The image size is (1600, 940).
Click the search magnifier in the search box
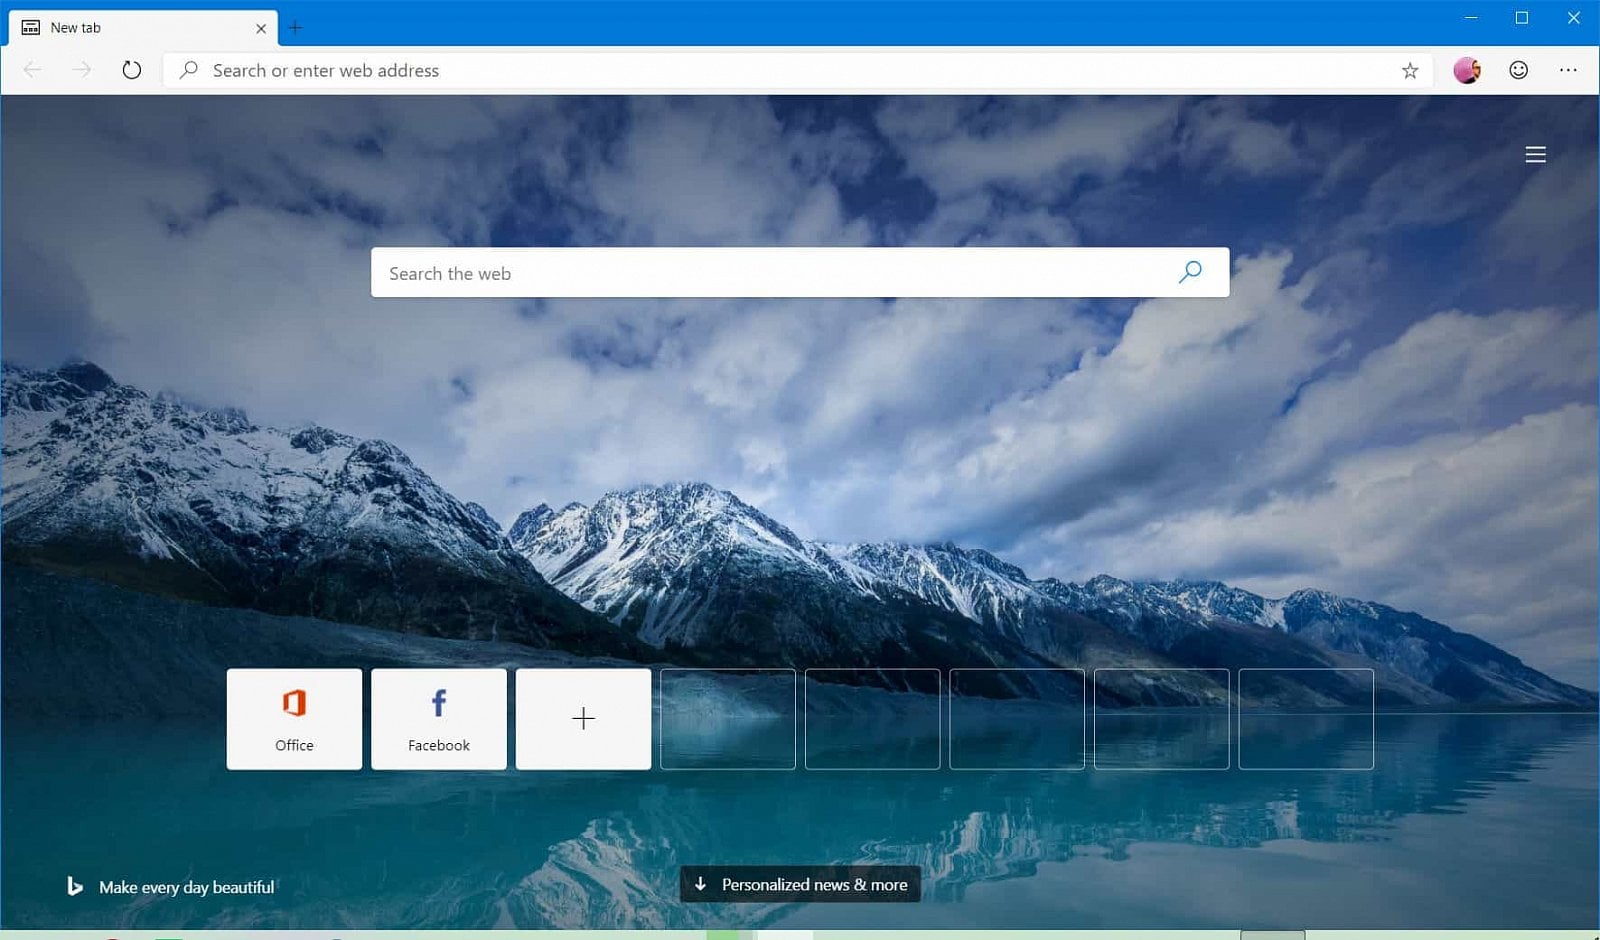pyautogui.click(x=1189, y=272)
